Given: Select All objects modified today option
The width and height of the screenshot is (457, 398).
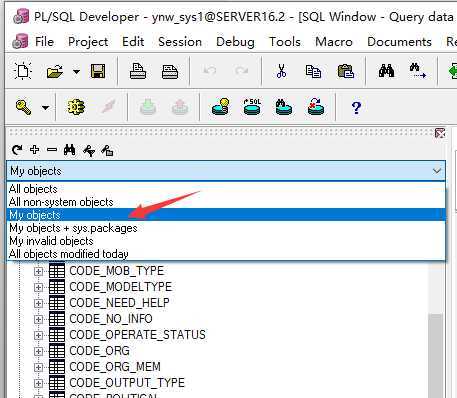Looking at the screenshot, I should pyautogui.click(x=226, y=254).
